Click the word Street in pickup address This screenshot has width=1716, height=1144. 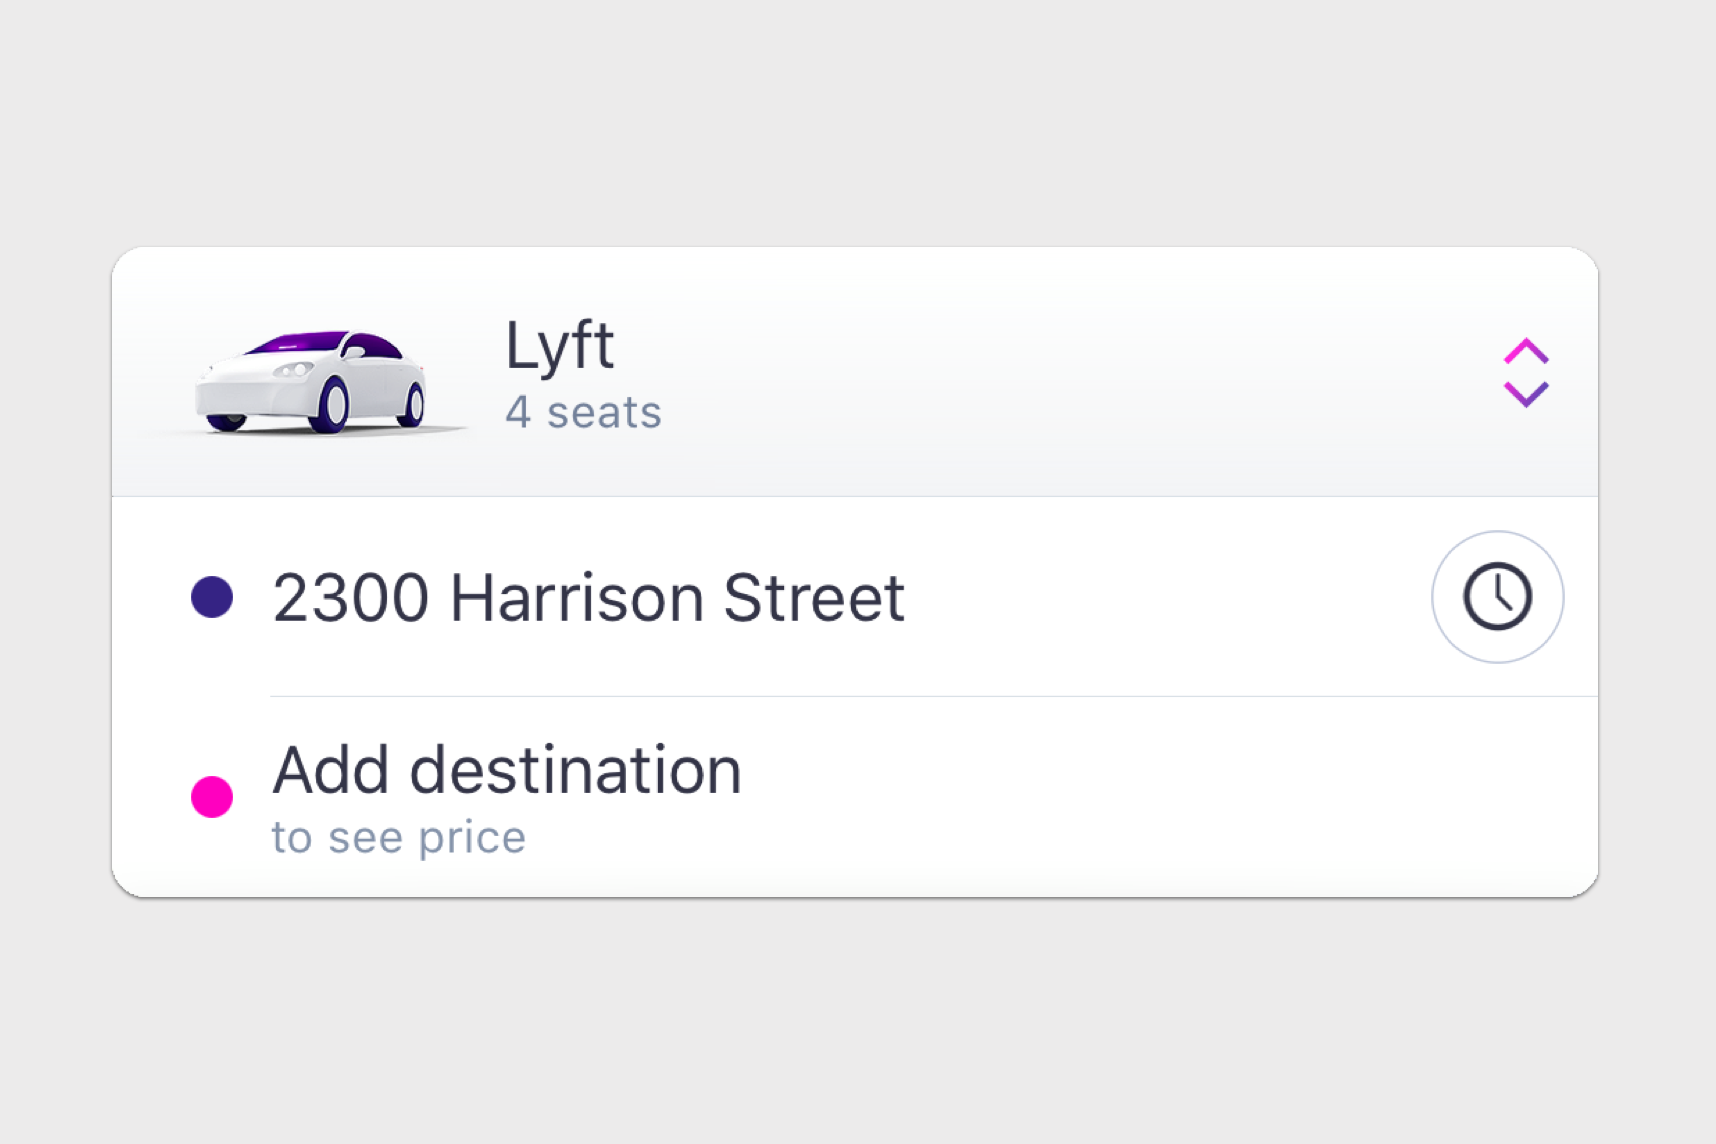(x=814, y=598)
